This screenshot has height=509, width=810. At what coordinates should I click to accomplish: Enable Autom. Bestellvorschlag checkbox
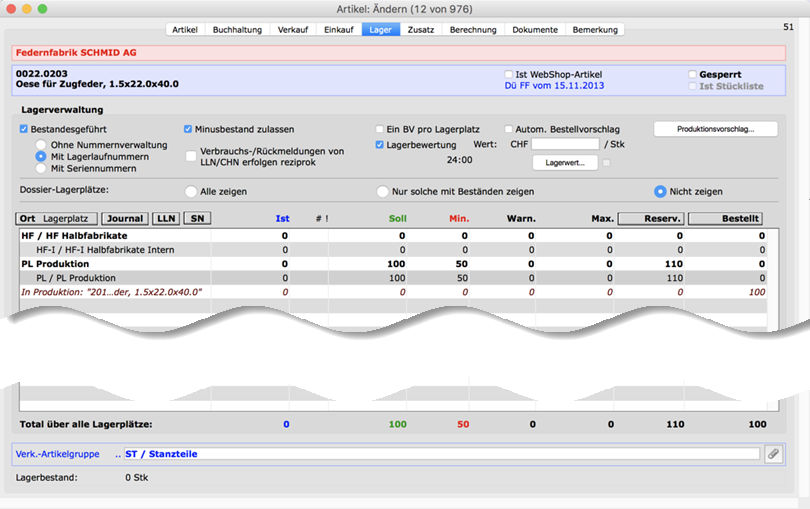[509, 129]
